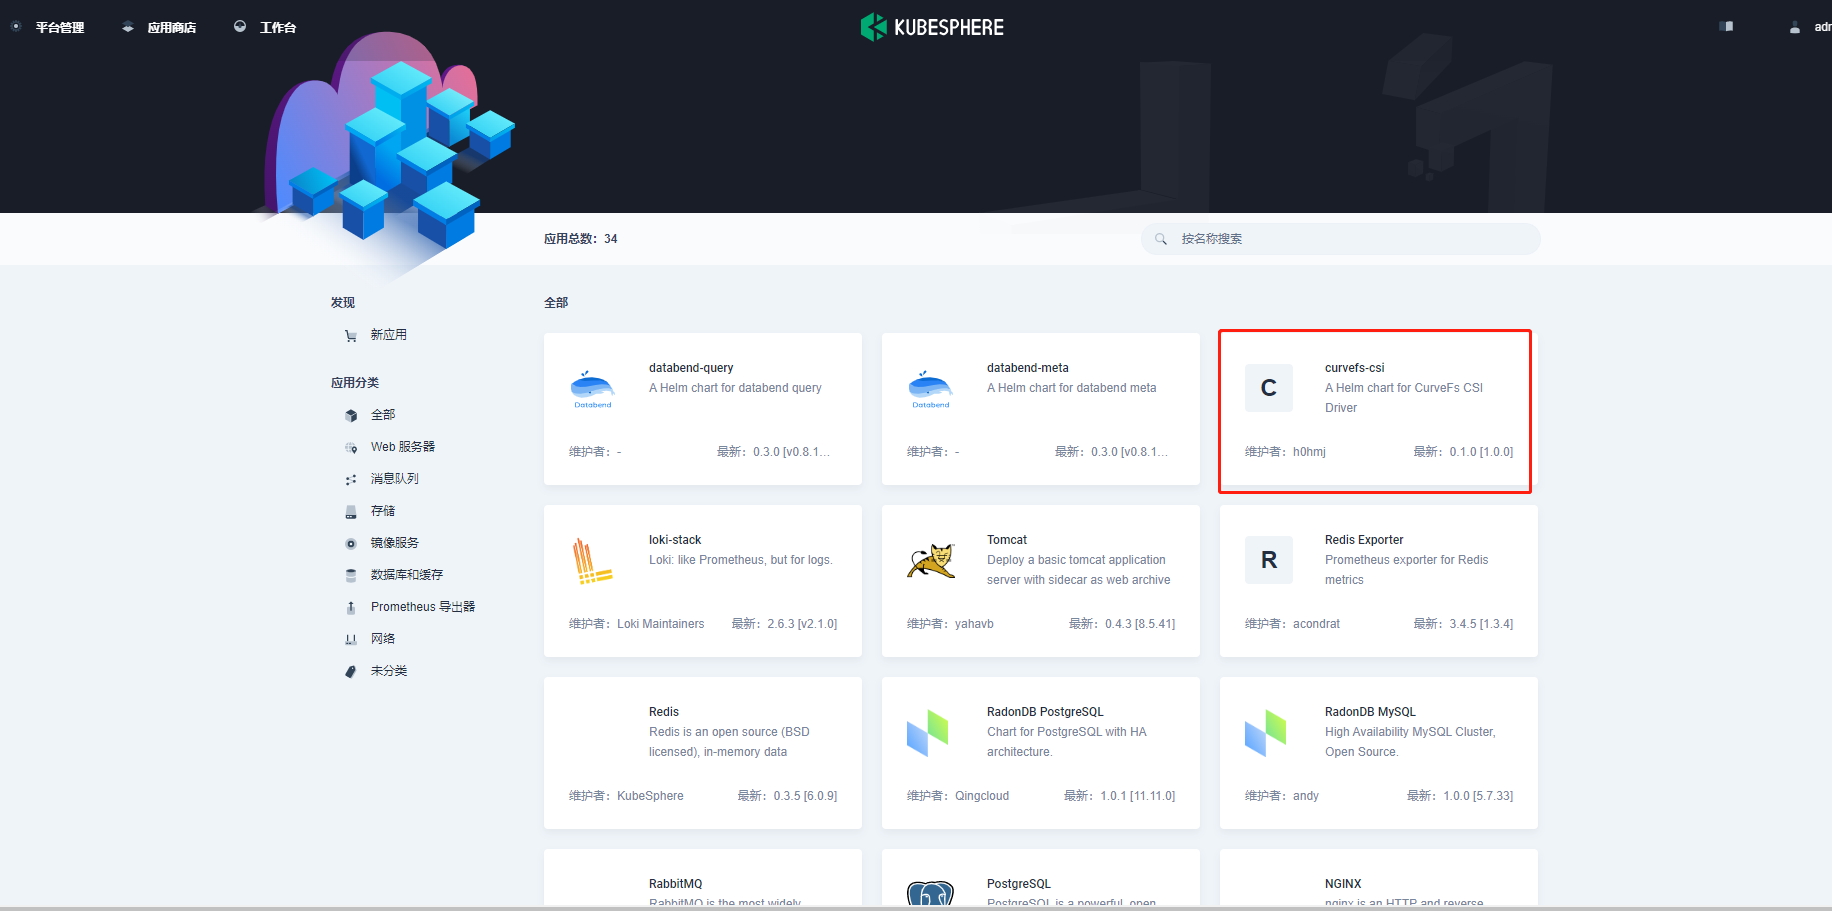The image size is (1832, 911).
Task: Click maintainer text 'h0hmj'
Action: pyautogui.click(x=1309, y=452)
